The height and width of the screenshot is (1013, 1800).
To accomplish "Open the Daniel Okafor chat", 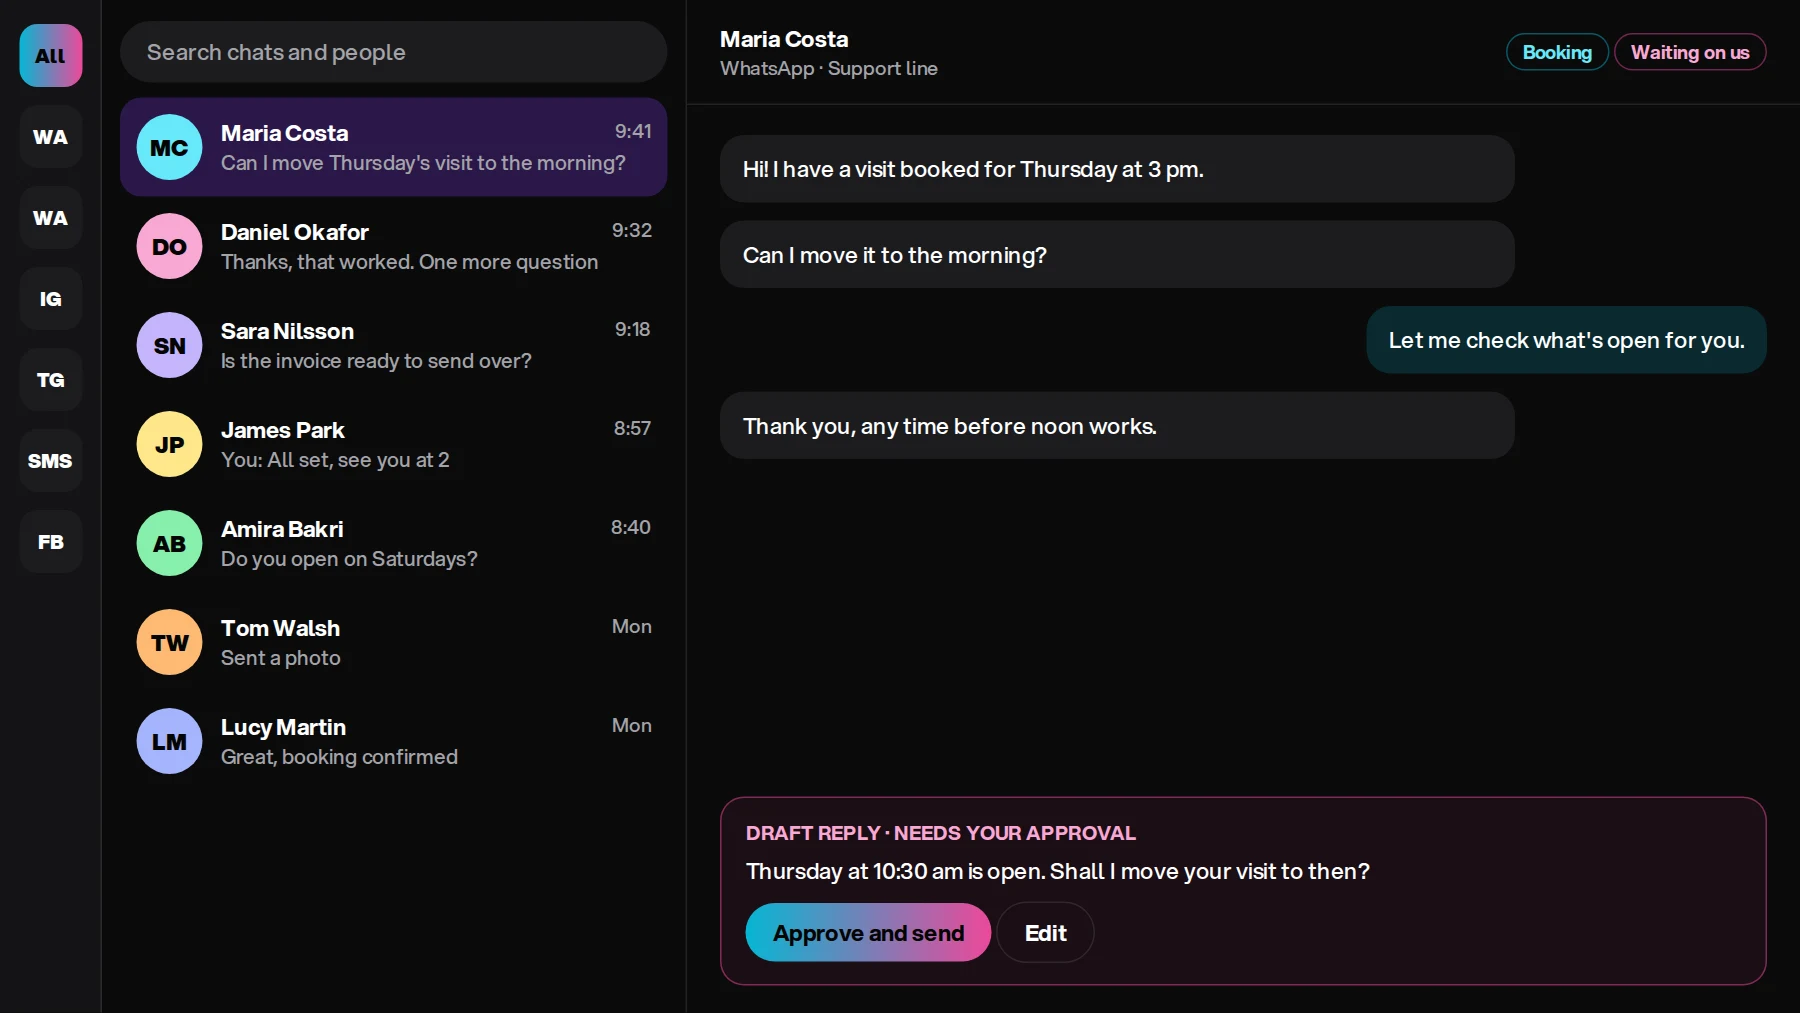I will (x=393, y=246).
